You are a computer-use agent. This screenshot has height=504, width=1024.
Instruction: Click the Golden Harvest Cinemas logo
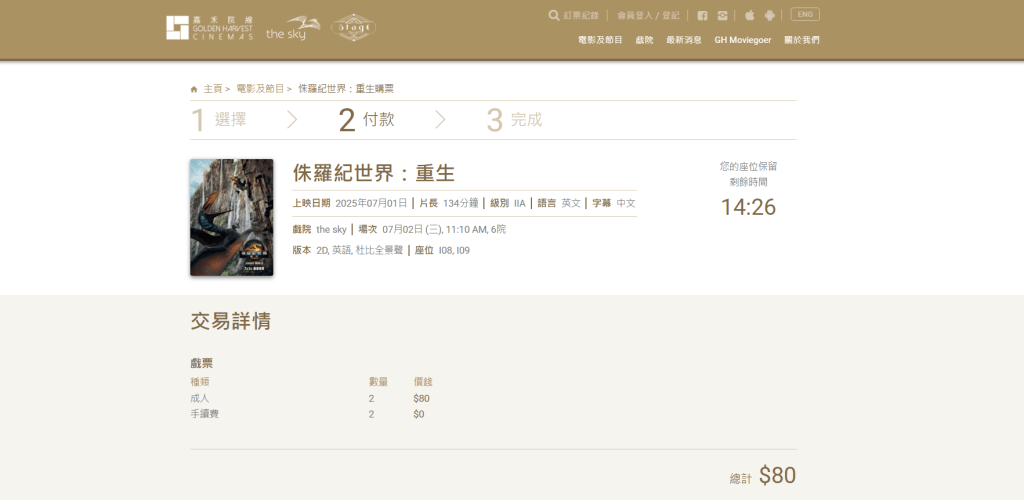click(x=209, y=28)
